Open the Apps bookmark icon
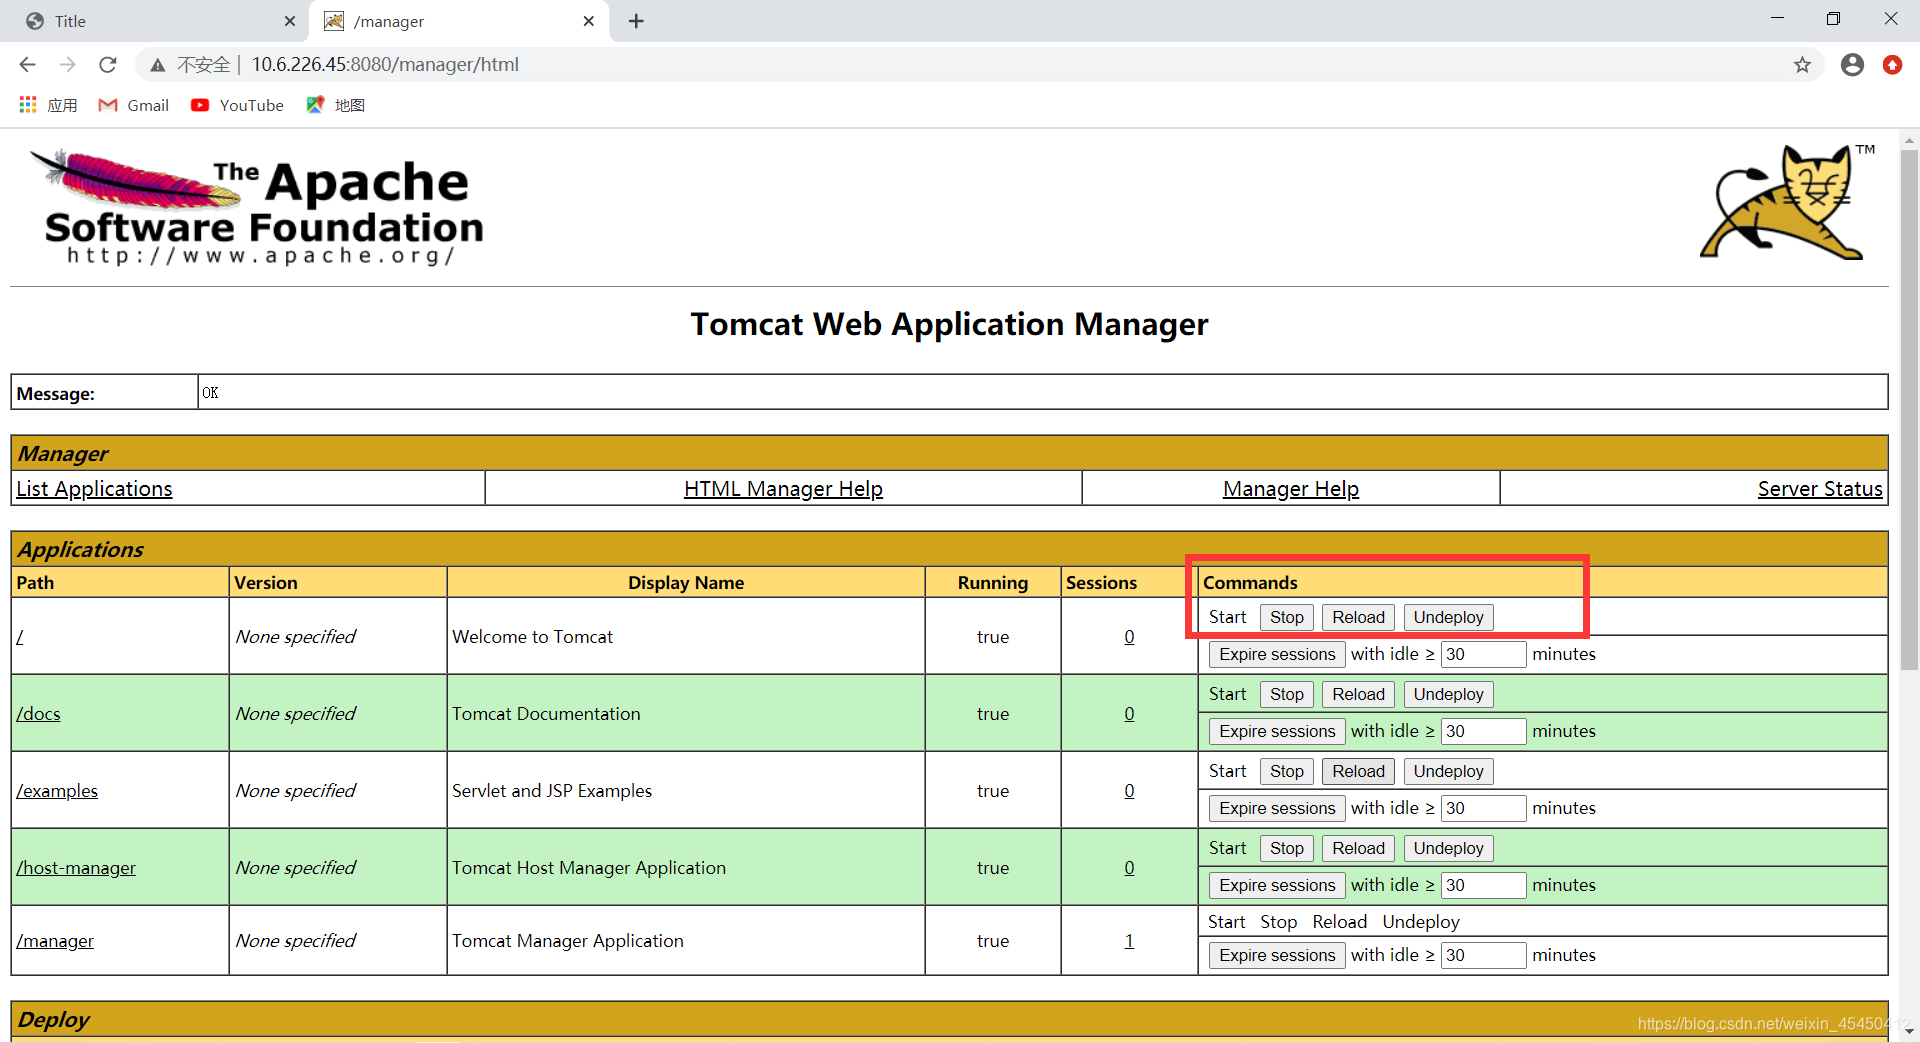Screen dimensions: 1920x1043 coord(28,105)
